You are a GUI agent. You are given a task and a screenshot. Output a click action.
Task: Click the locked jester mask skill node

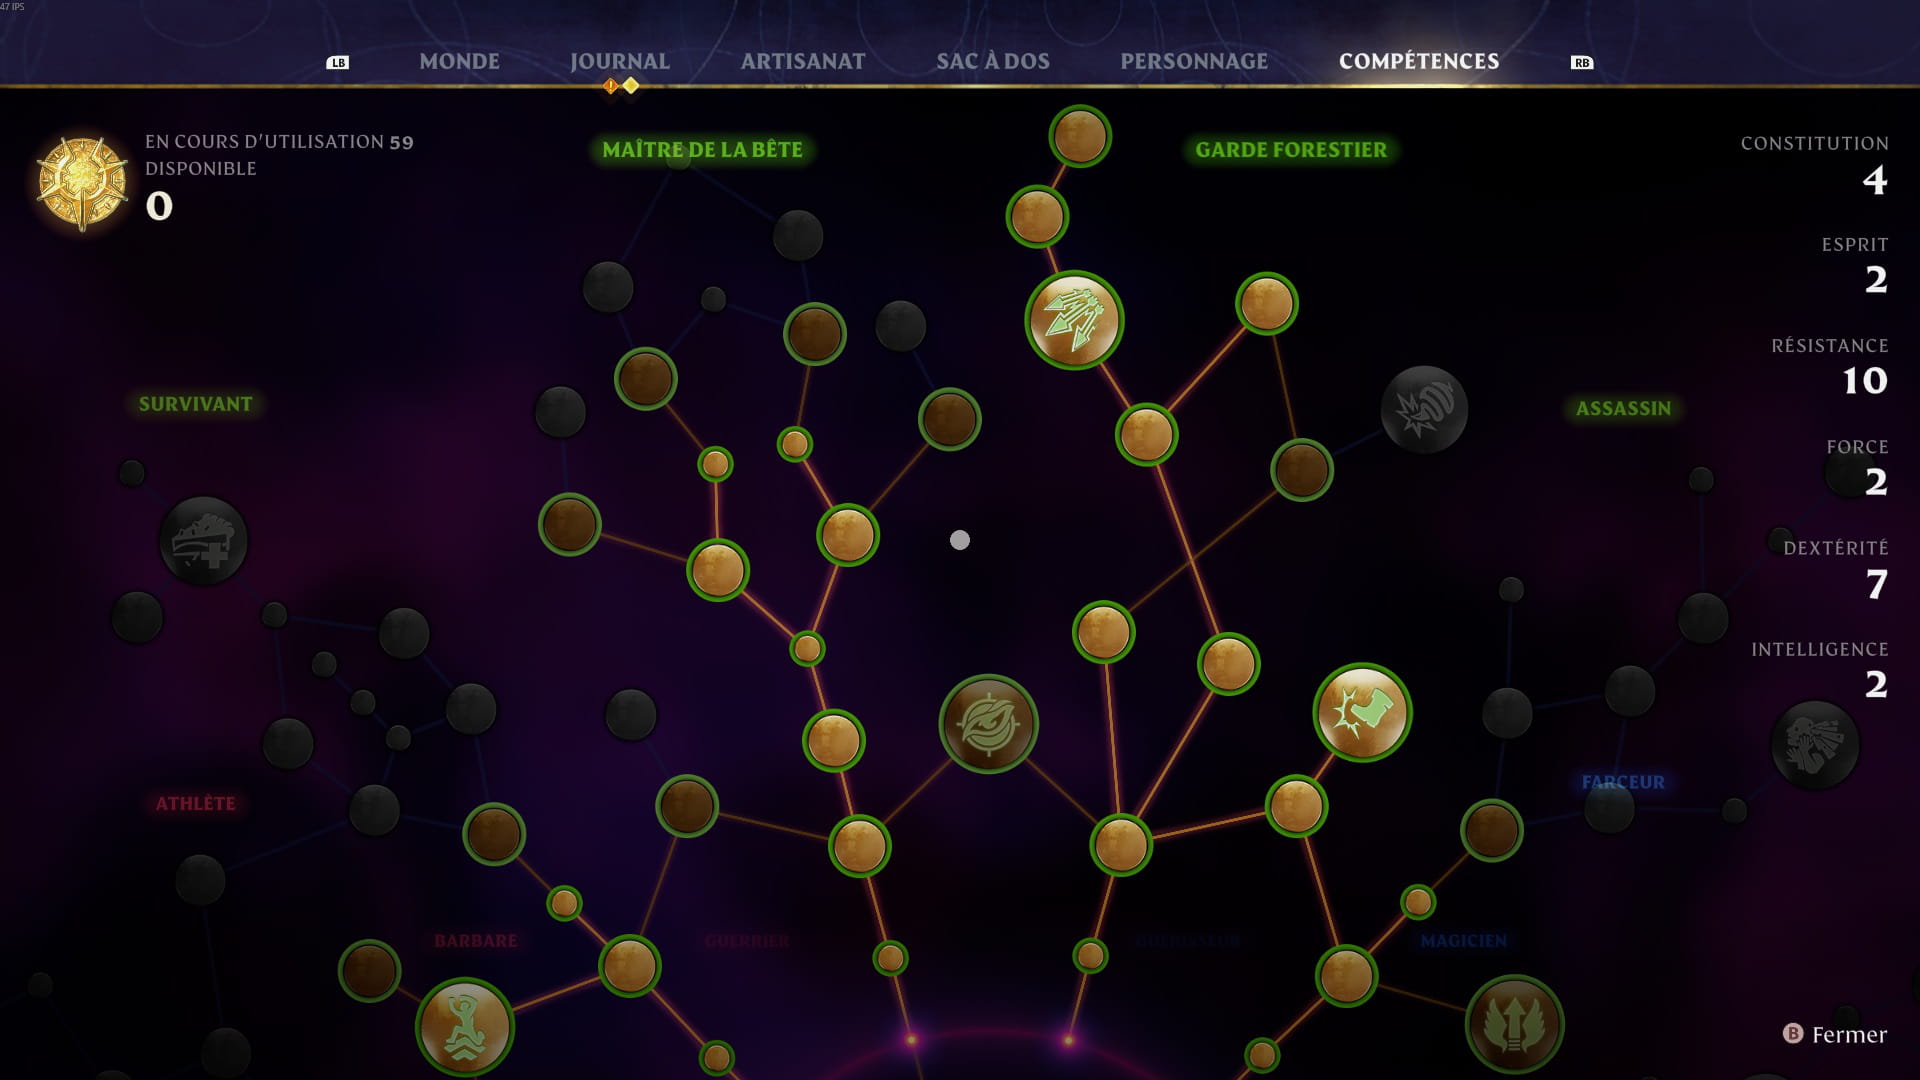click(x=1814, y=744)
